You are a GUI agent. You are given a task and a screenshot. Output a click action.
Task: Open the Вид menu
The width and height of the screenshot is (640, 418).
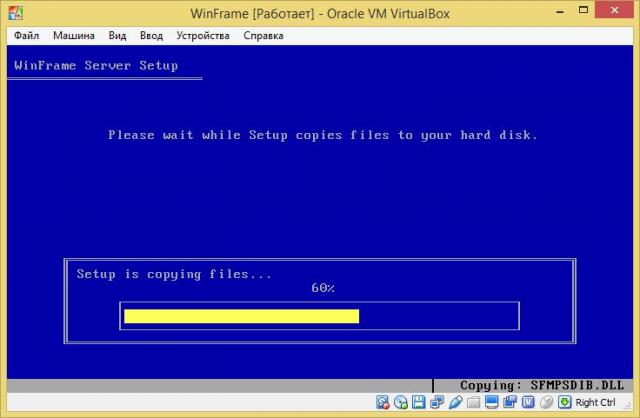[x=117, y=36]
